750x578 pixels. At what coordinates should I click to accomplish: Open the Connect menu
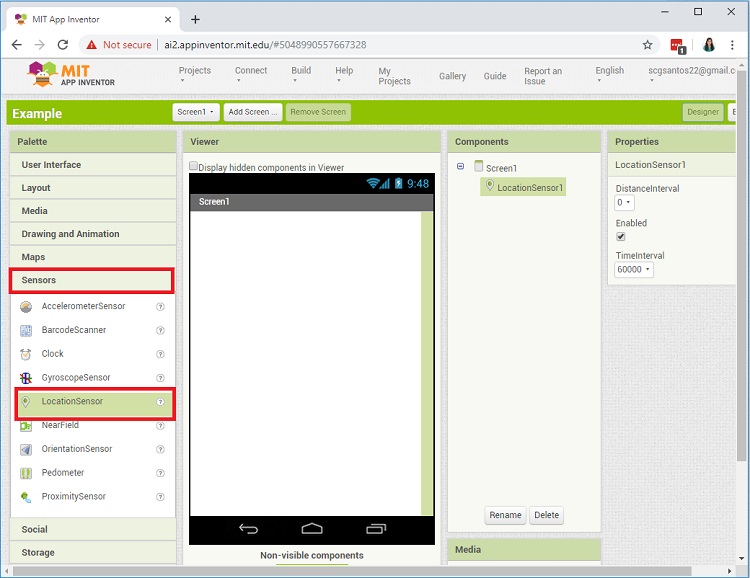click(x=251, y=74)
